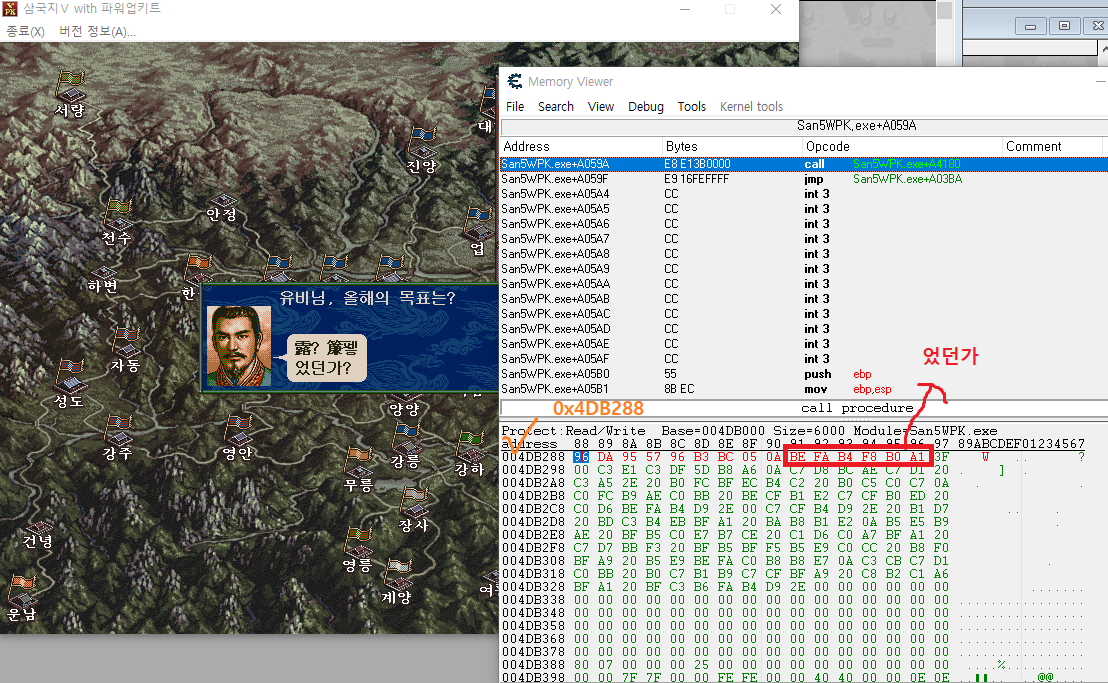
Task: Click the Opcode column header
Action: pyautogui.click(x=903, y=146)
